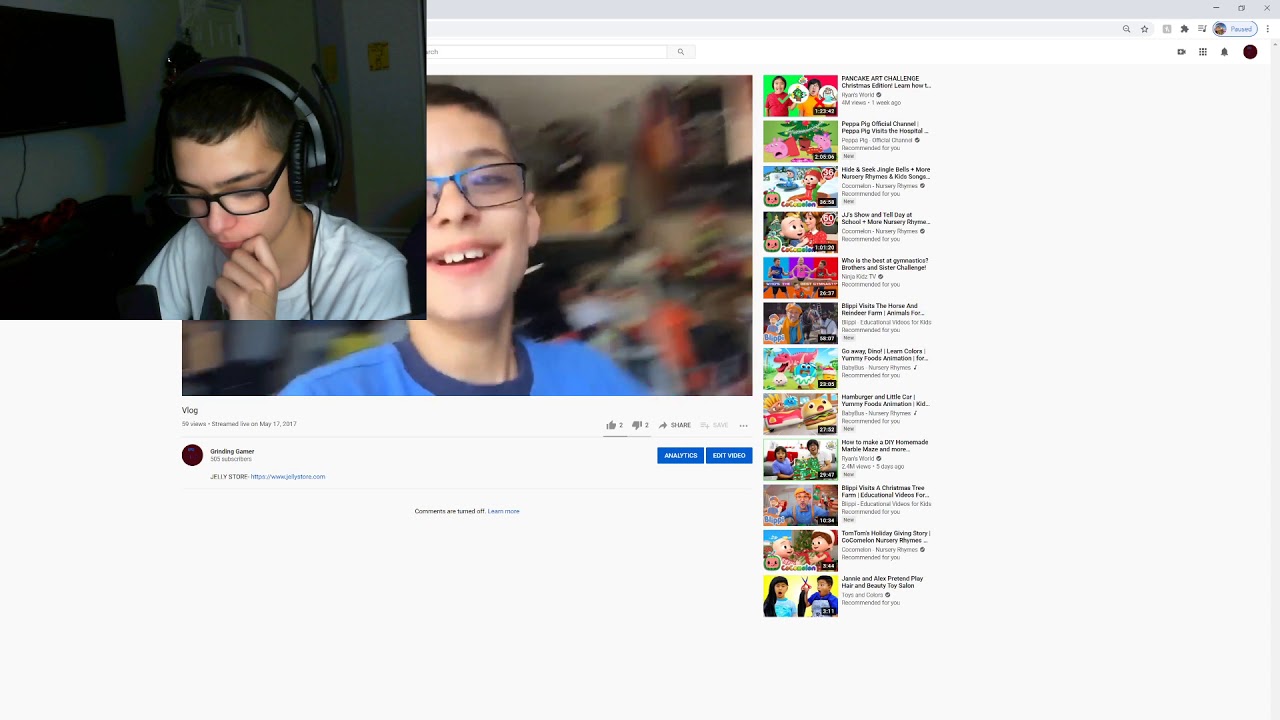Open the Grinding Gamer channel name link
Screen dimensions: 1280x720
tap(232, 451)
